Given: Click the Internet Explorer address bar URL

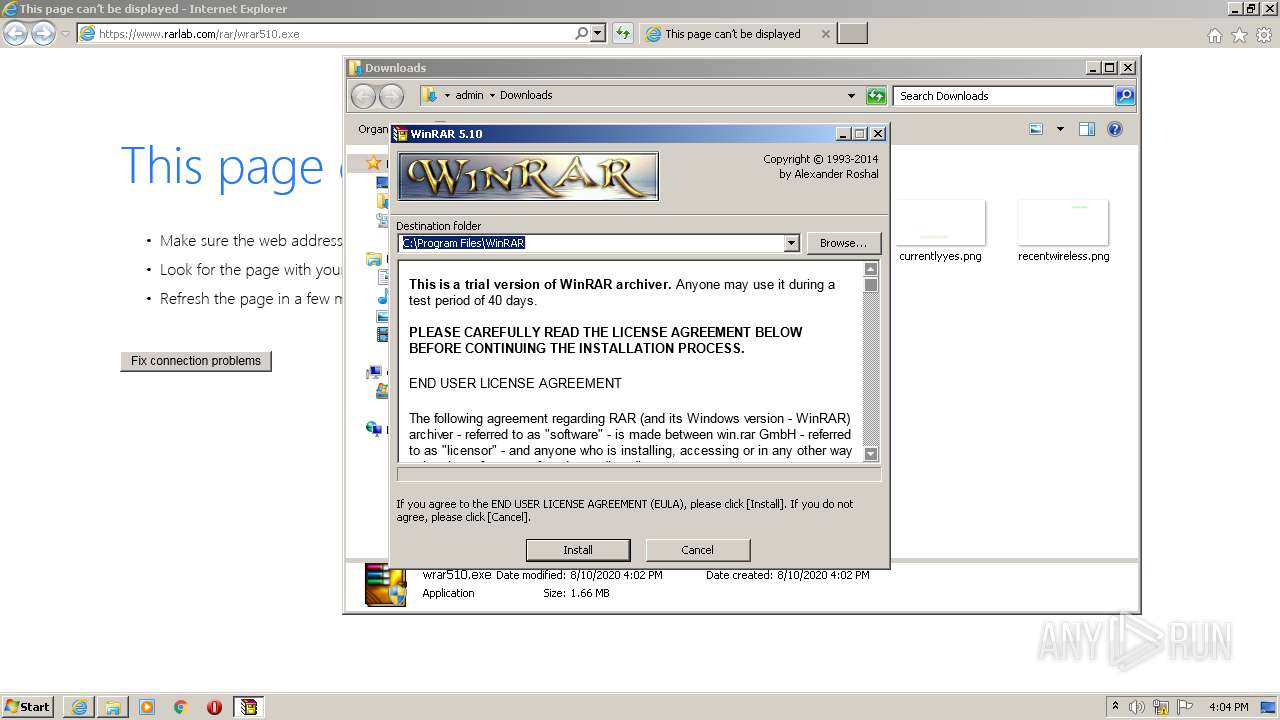Looking at the screenshot, I should (x=199, y=34).
